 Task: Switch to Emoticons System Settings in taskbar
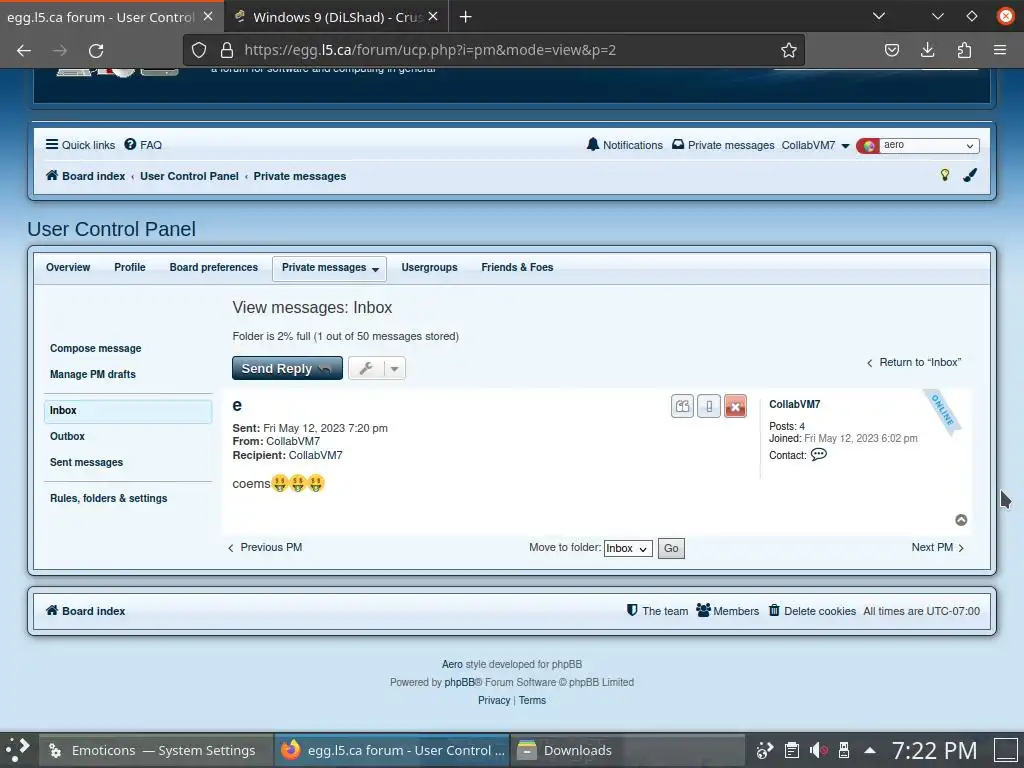click(x=155, y=750)
